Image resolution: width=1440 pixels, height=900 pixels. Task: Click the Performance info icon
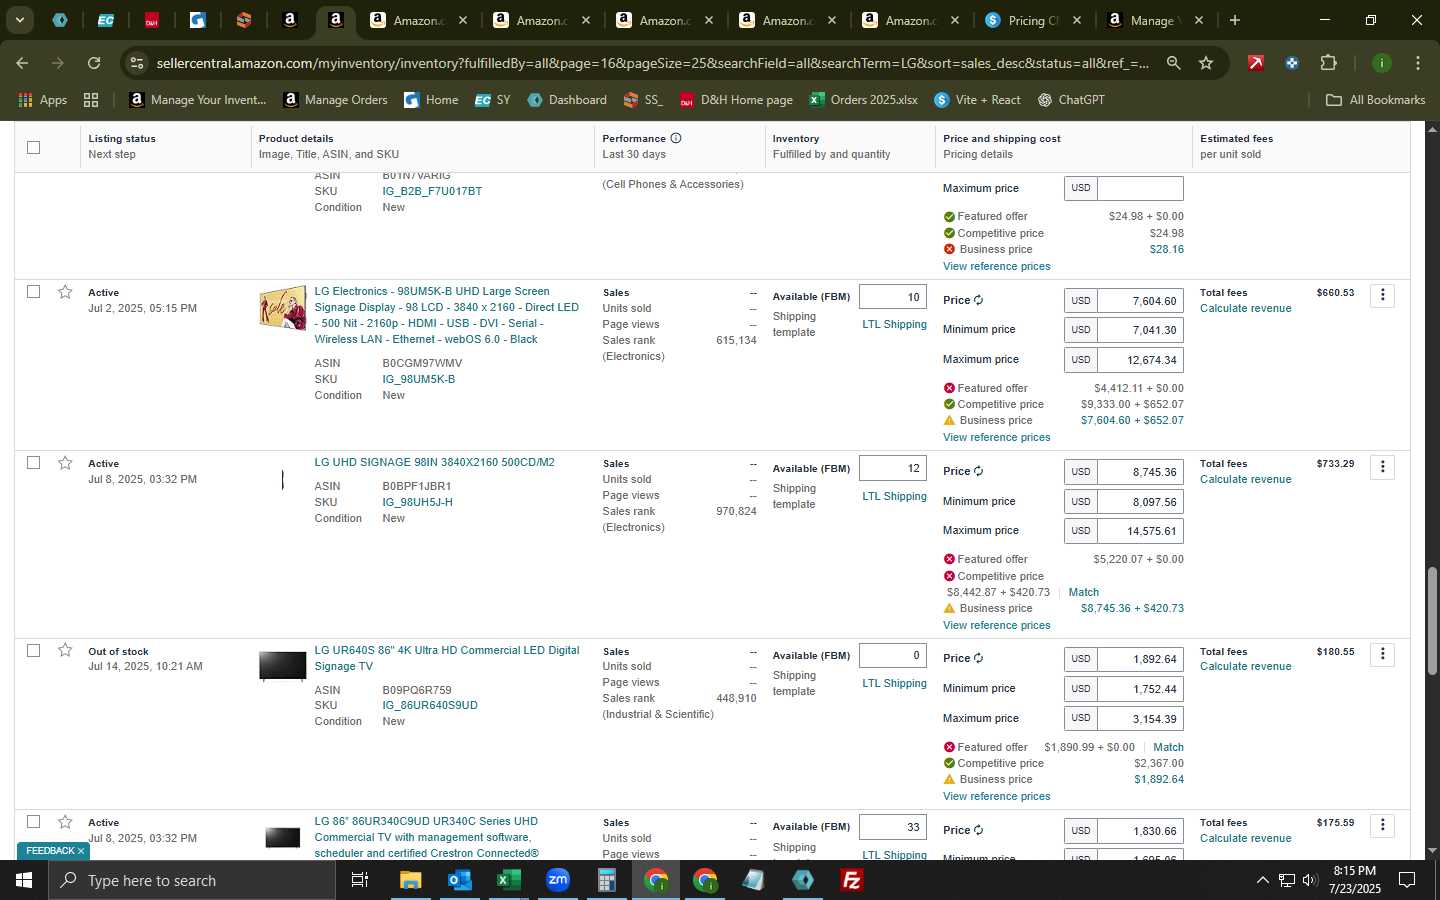tap(676, 138)
